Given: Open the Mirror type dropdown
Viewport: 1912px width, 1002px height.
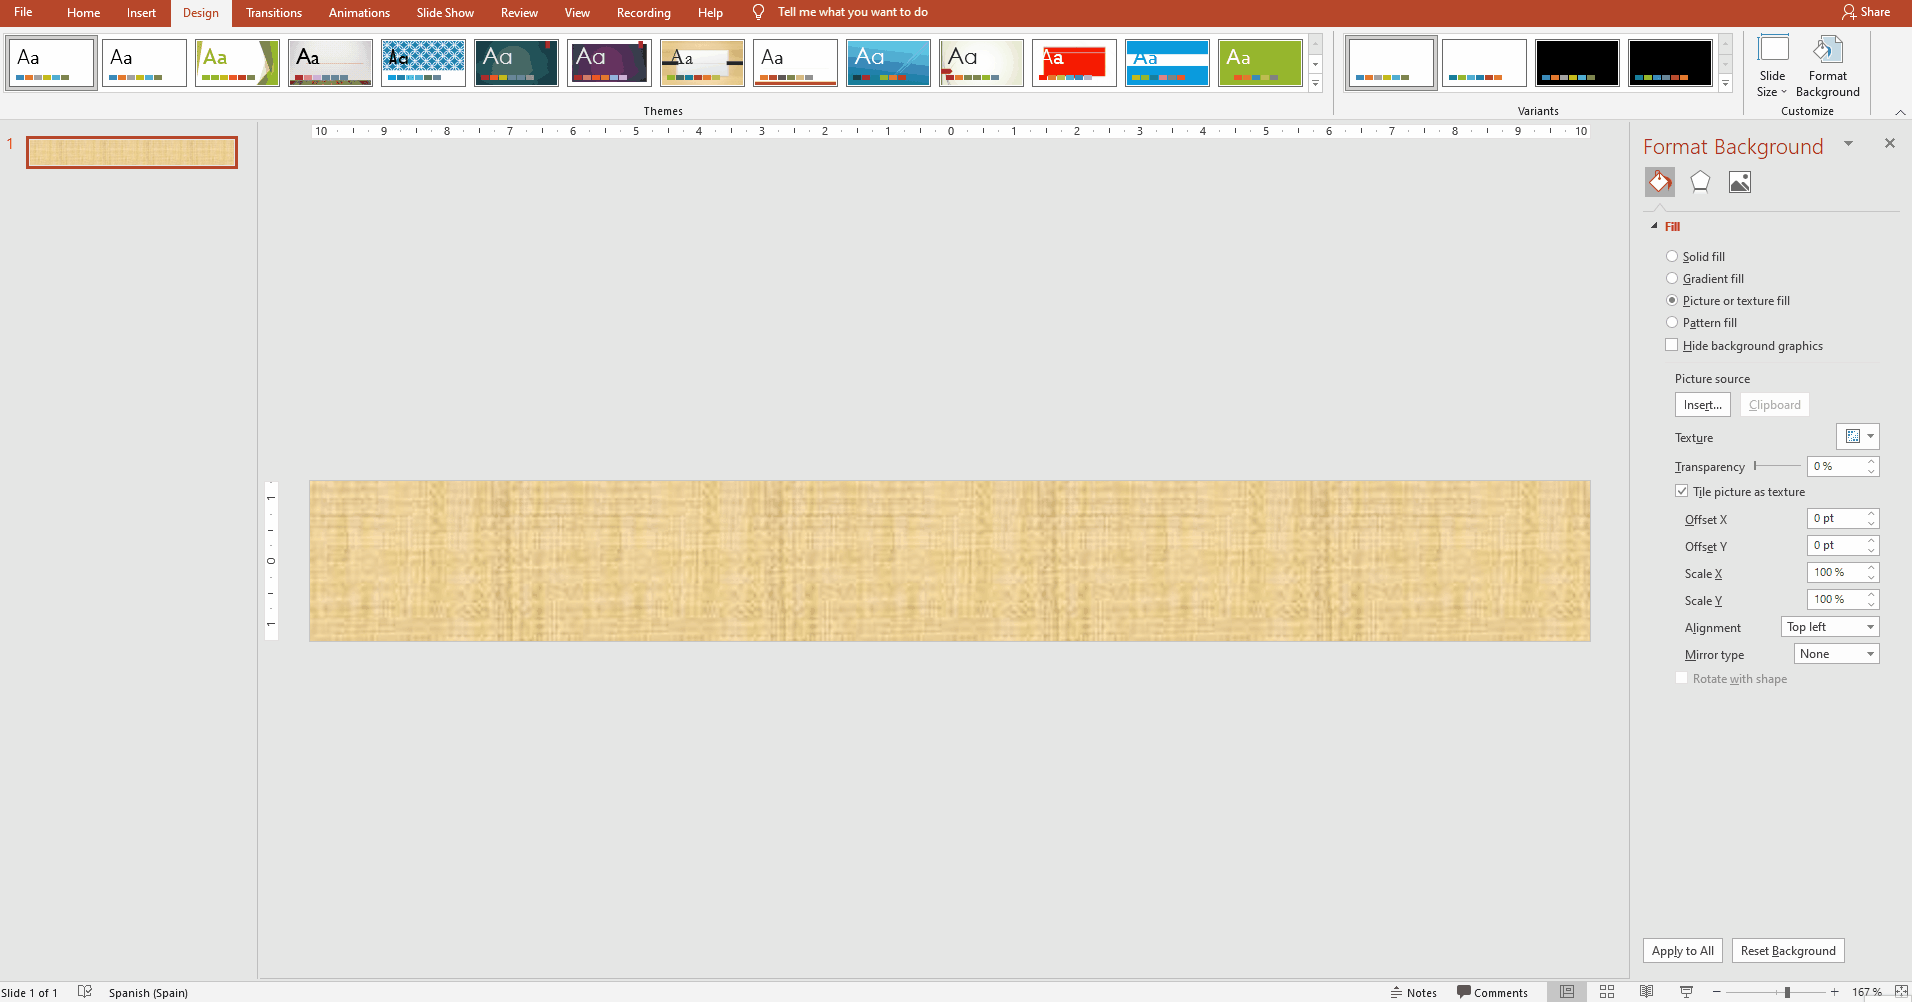Looking at the screenshot, I should click(x=1836, y=654).
